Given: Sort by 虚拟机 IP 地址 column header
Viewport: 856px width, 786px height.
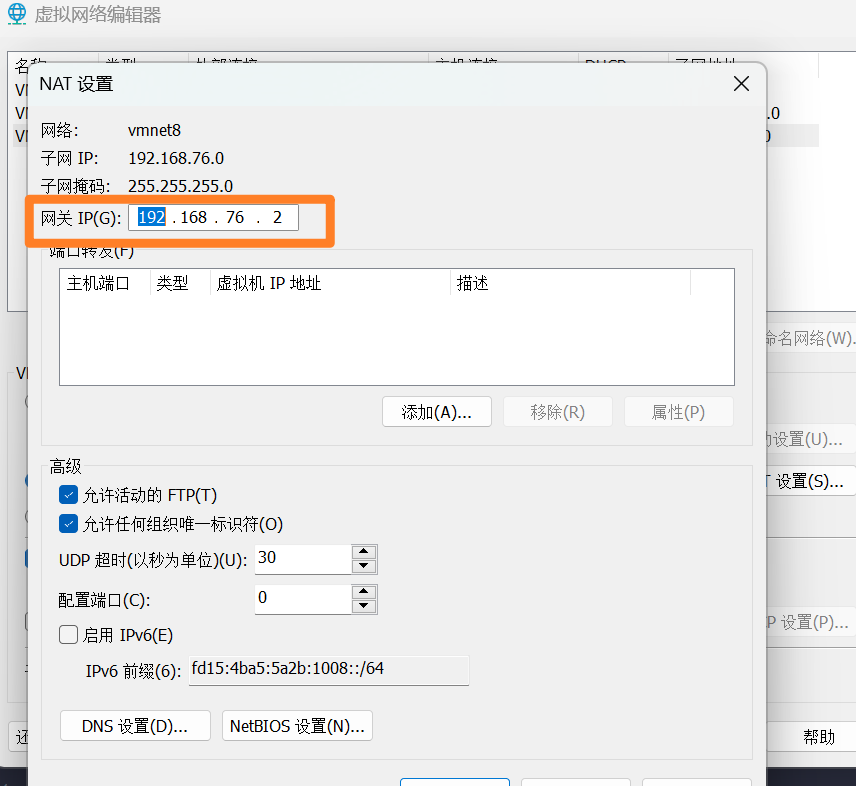Looking at the screenshot, I should tap(330, 283).
